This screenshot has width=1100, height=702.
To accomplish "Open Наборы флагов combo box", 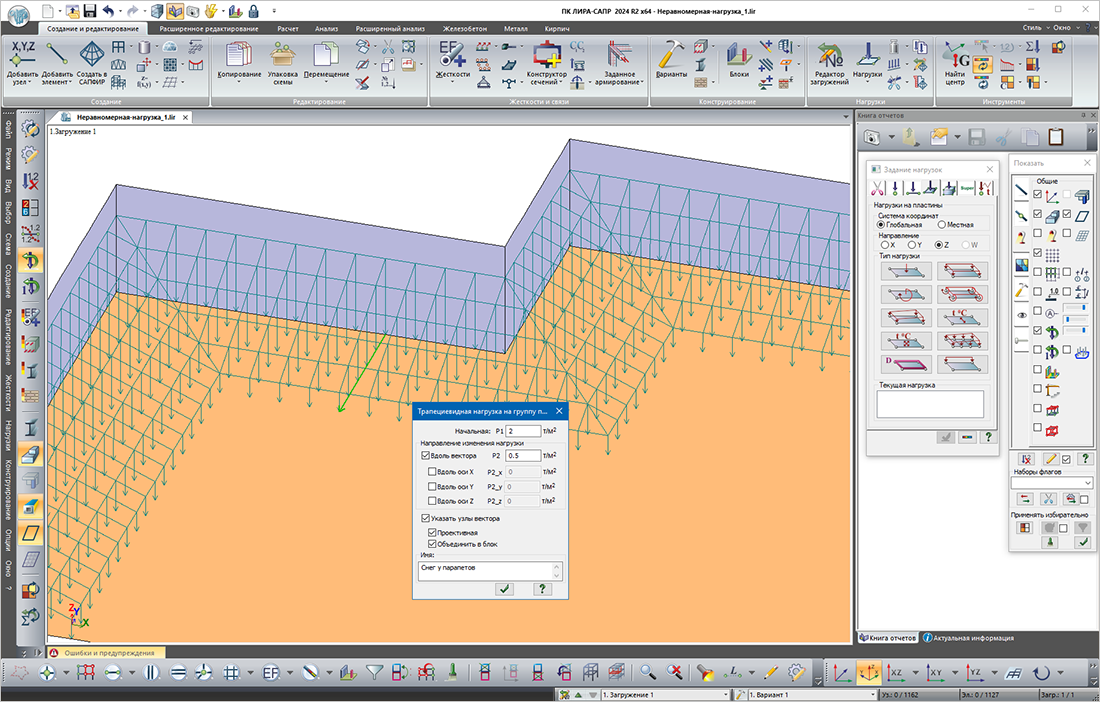I will click(x=1052, y=482).
